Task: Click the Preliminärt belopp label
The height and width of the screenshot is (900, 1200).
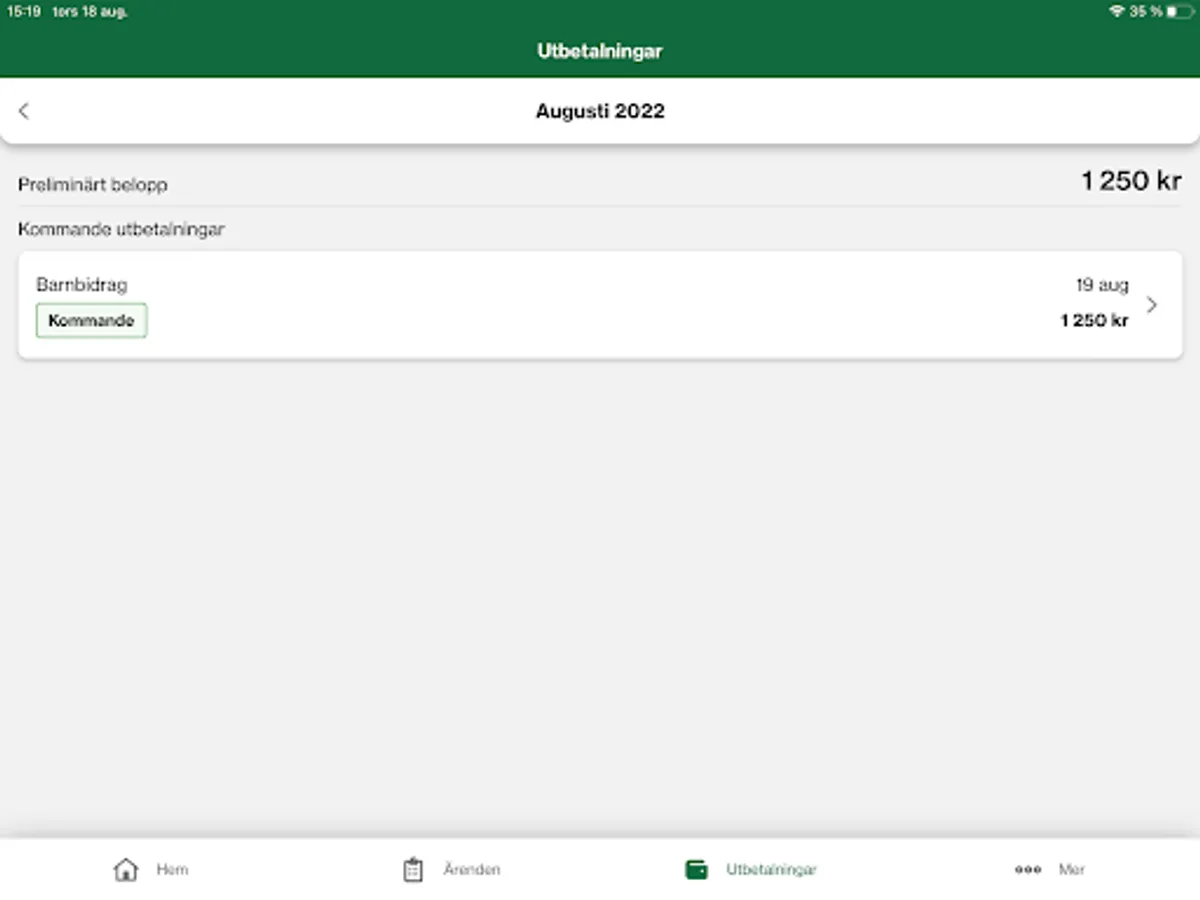Action: 93,185
